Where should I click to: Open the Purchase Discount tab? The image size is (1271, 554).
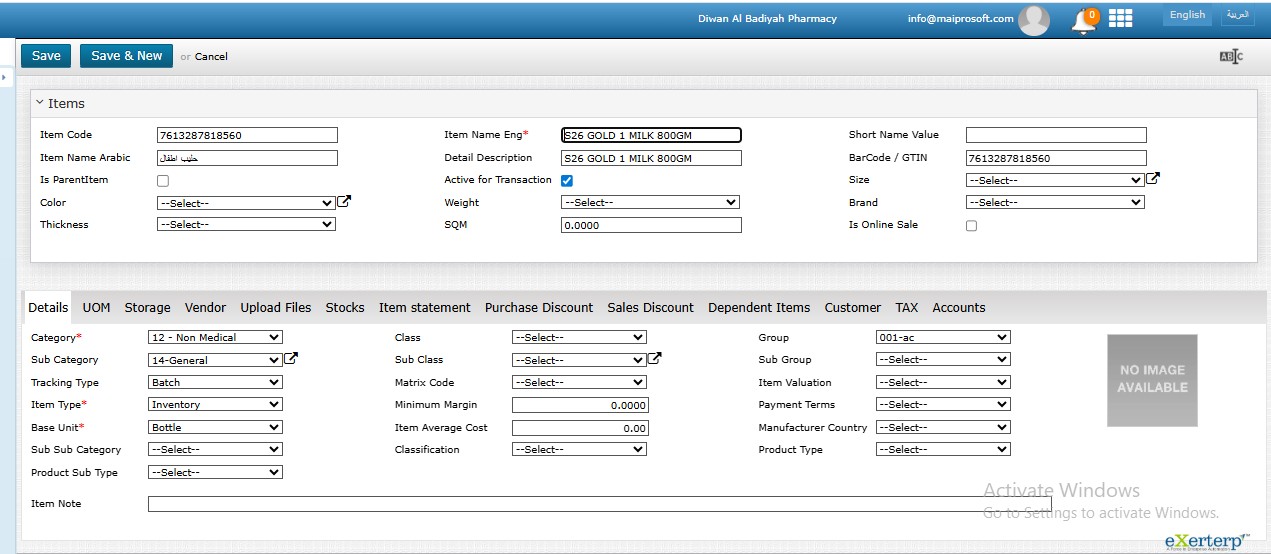(x=539, y=308)
